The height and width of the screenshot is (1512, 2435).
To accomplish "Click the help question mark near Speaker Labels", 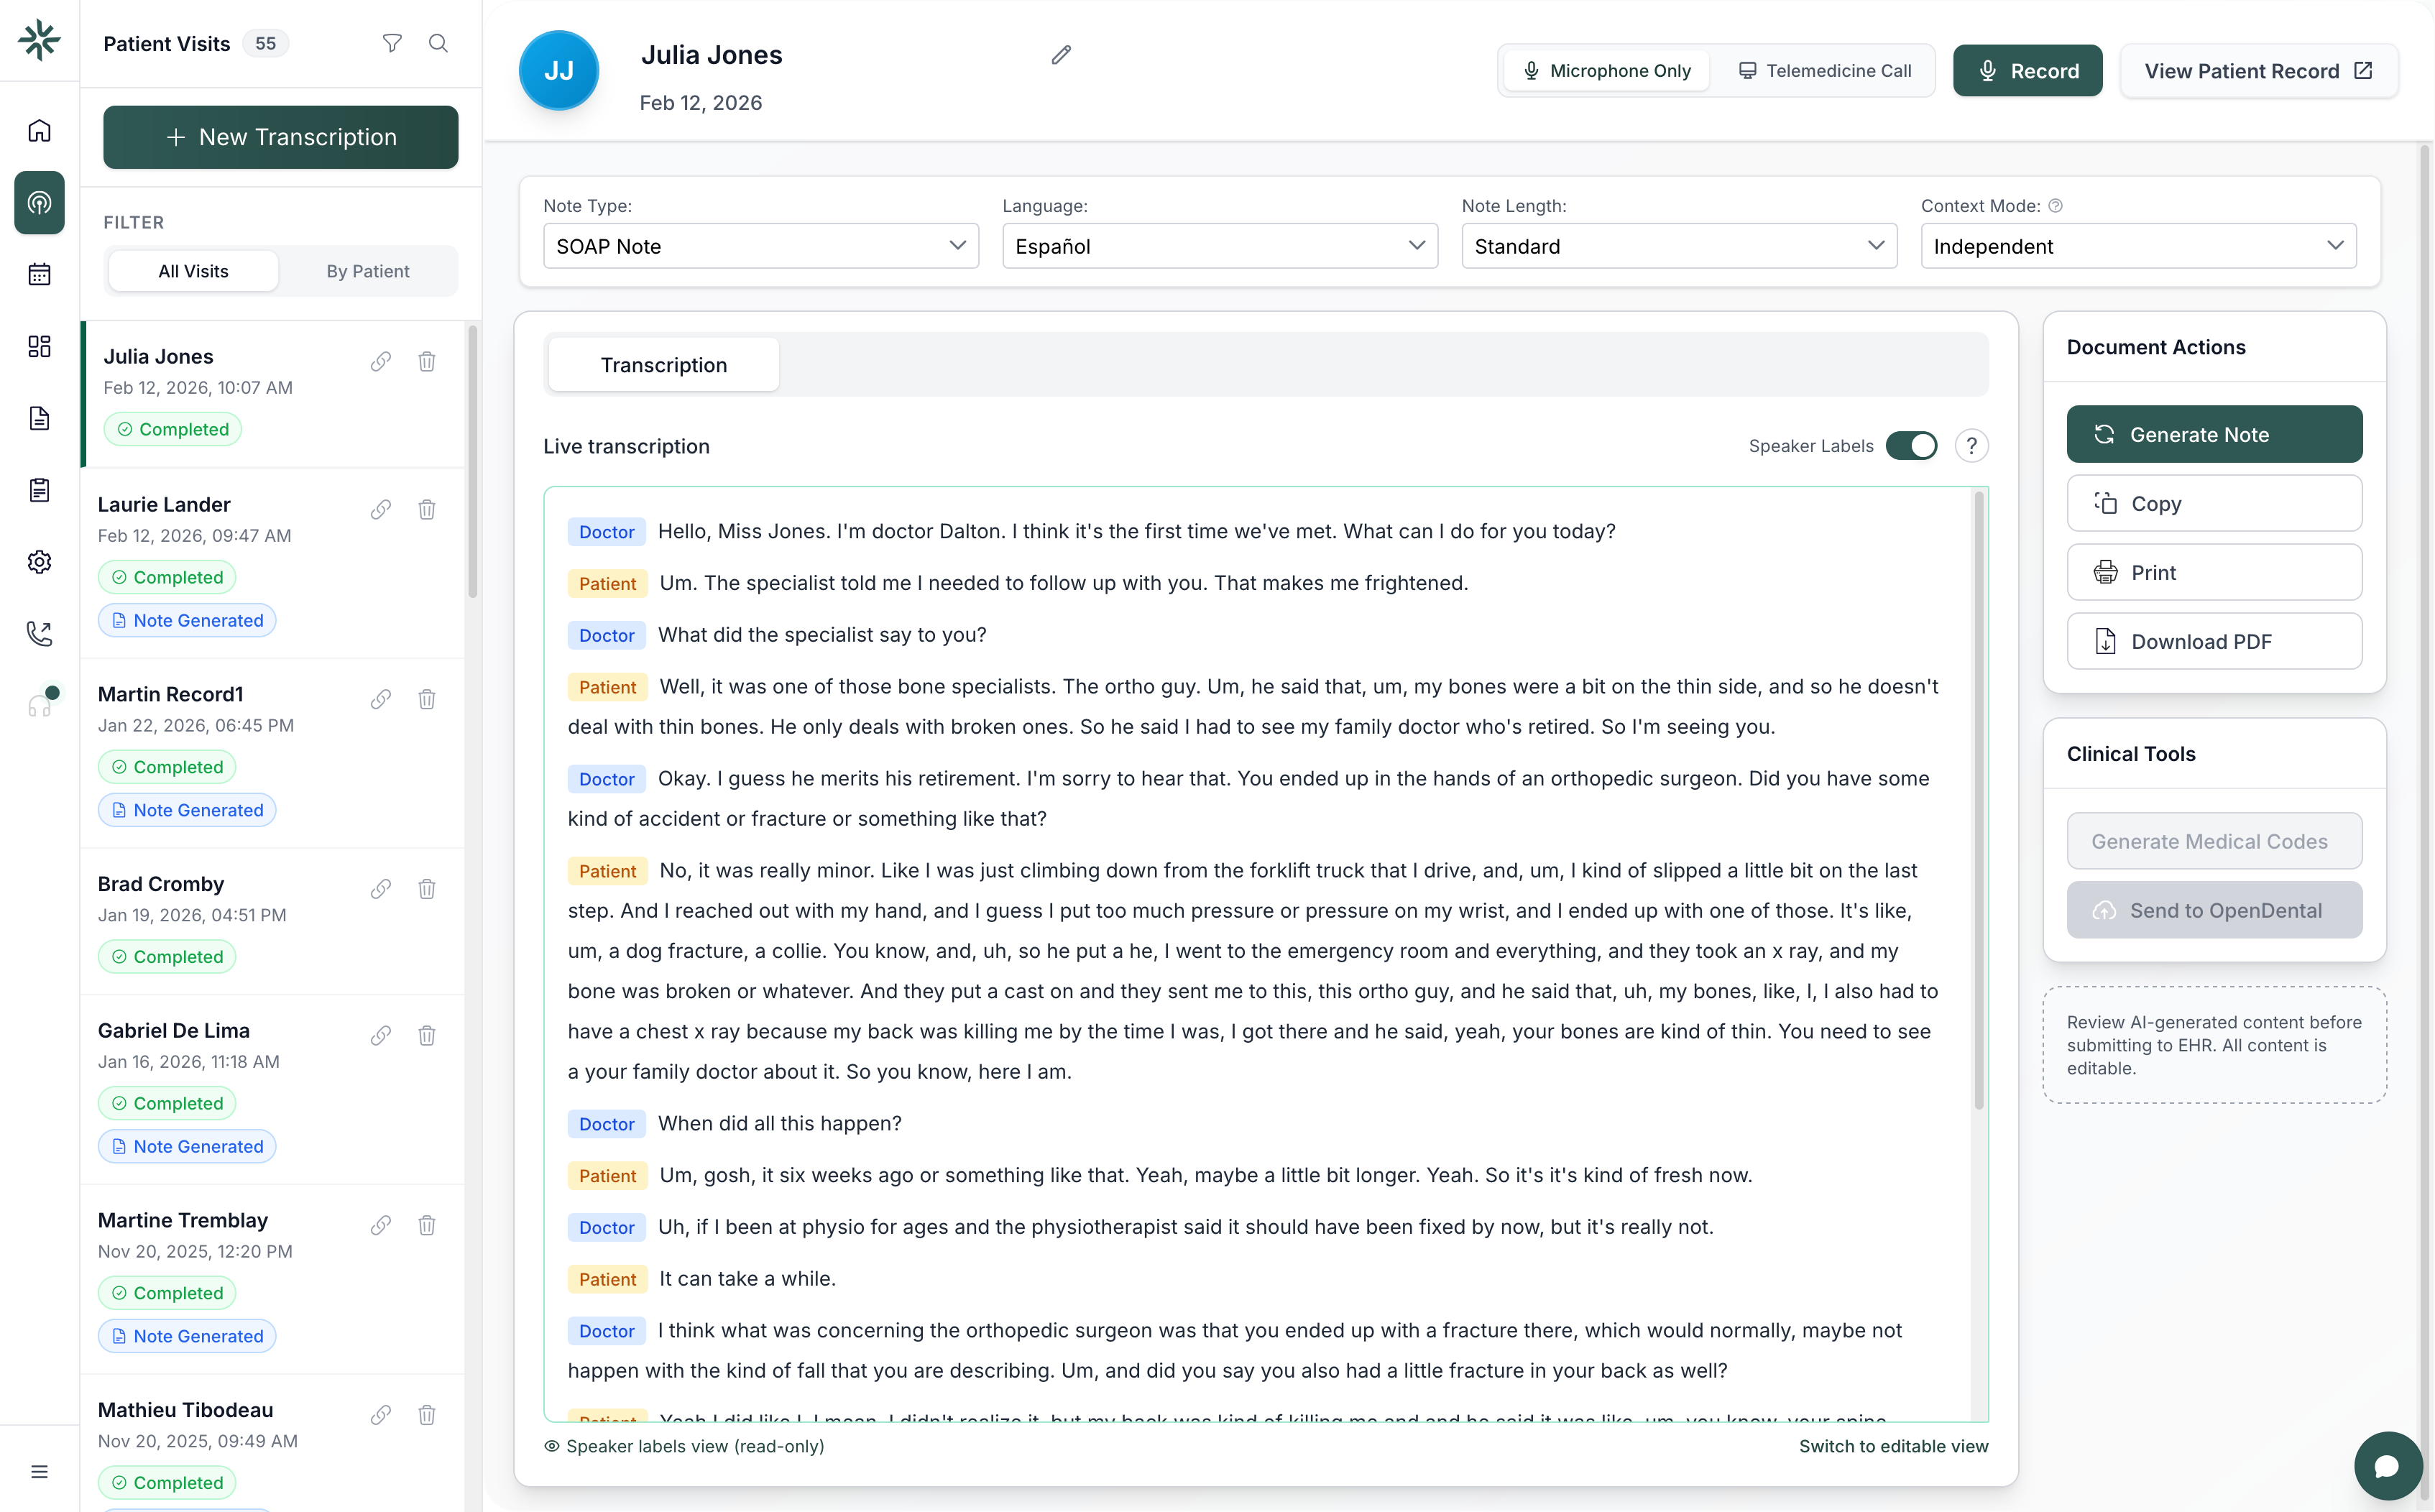I will click(1971, 446).
